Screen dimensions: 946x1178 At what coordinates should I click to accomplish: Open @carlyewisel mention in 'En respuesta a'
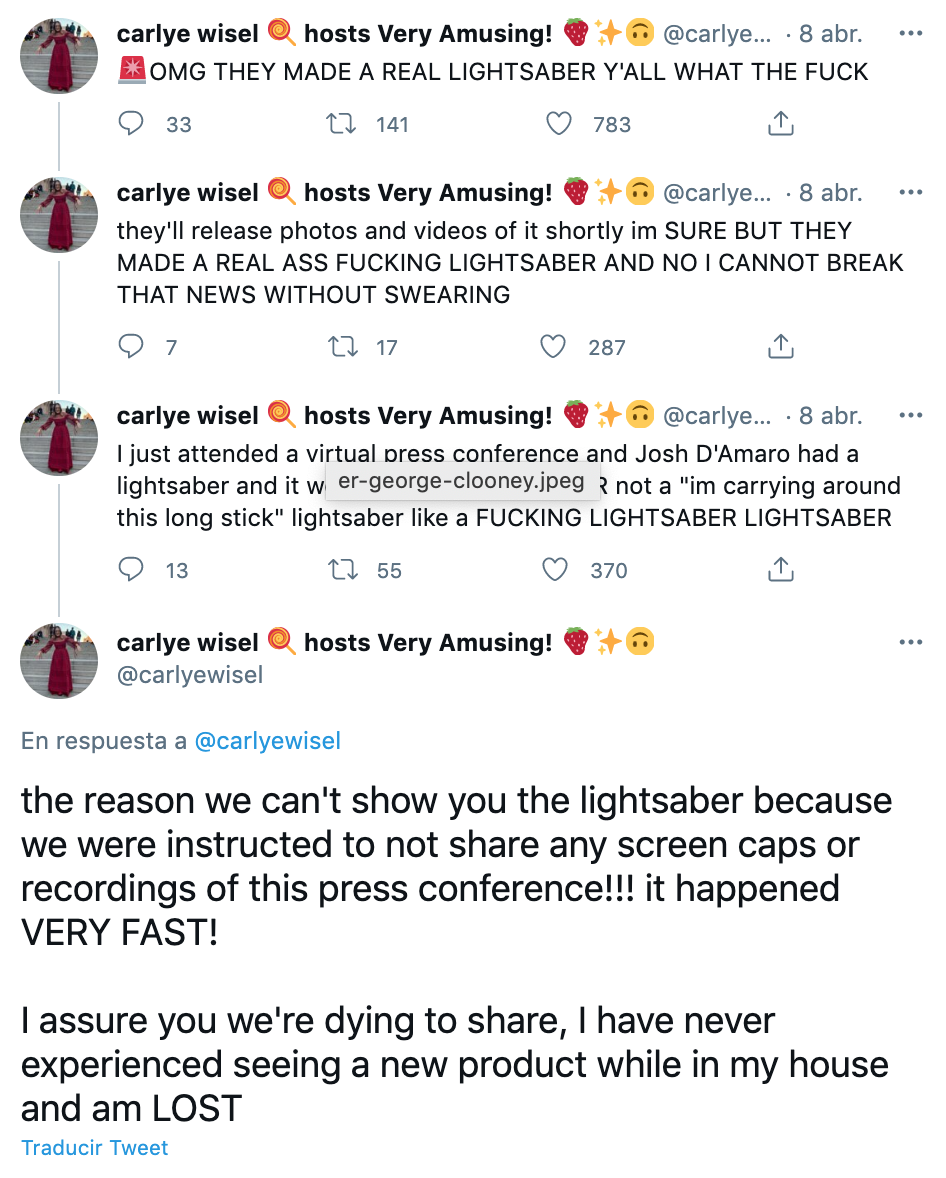268,741
